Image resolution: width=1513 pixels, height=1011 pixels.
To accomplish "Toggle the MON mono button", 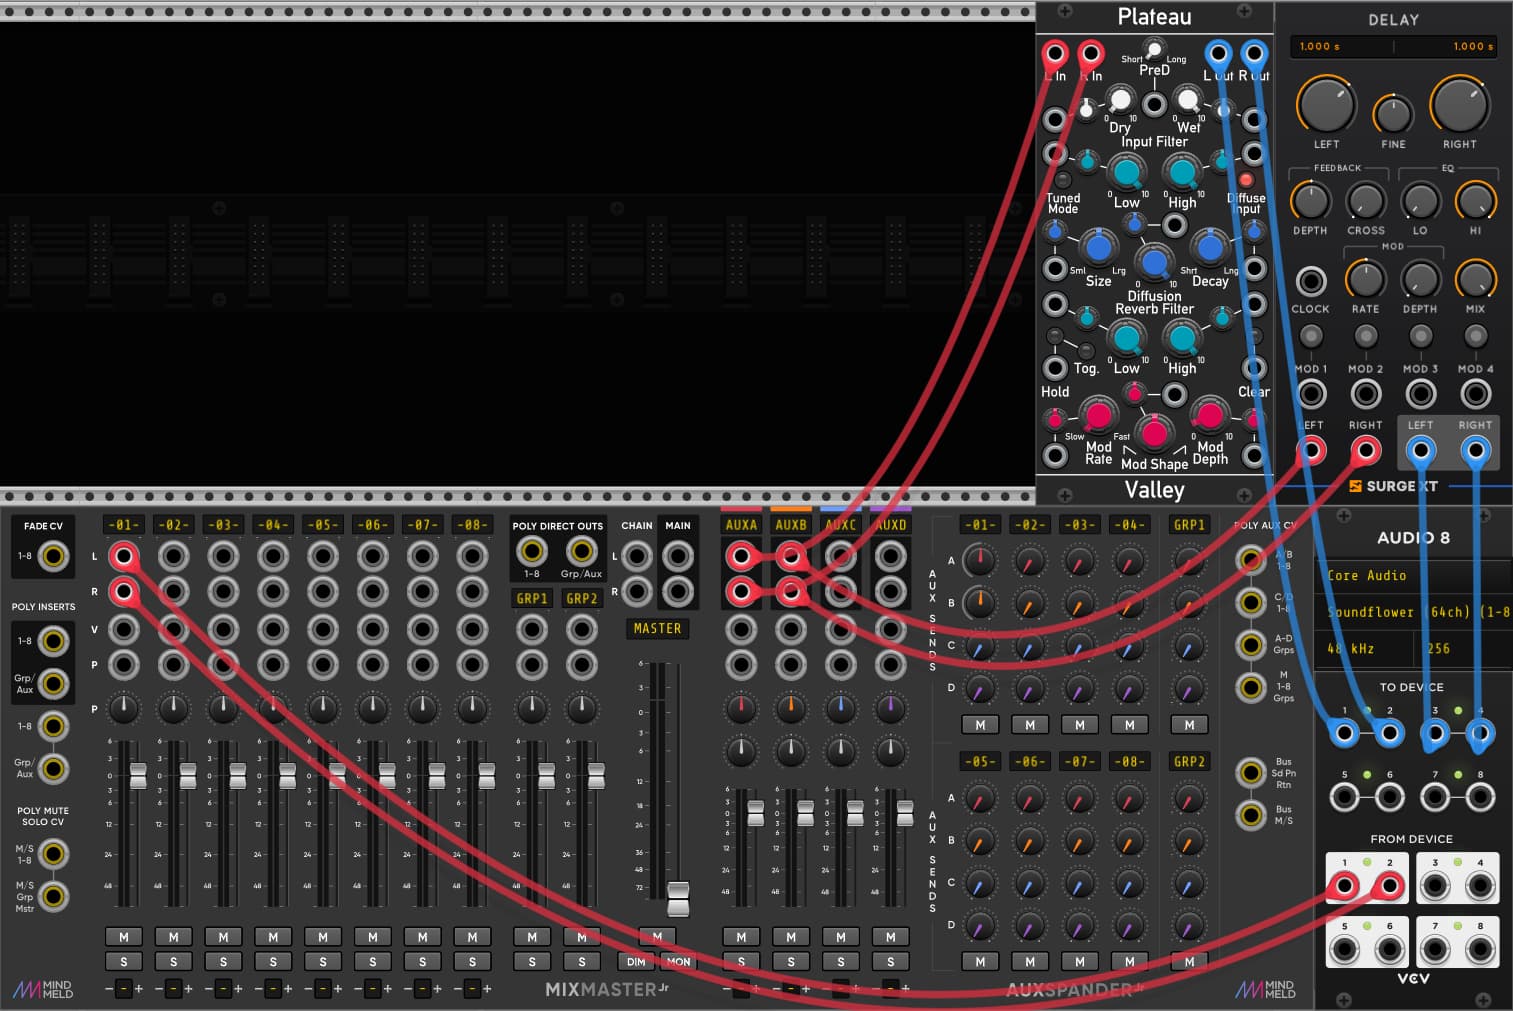I will (678, 961).
